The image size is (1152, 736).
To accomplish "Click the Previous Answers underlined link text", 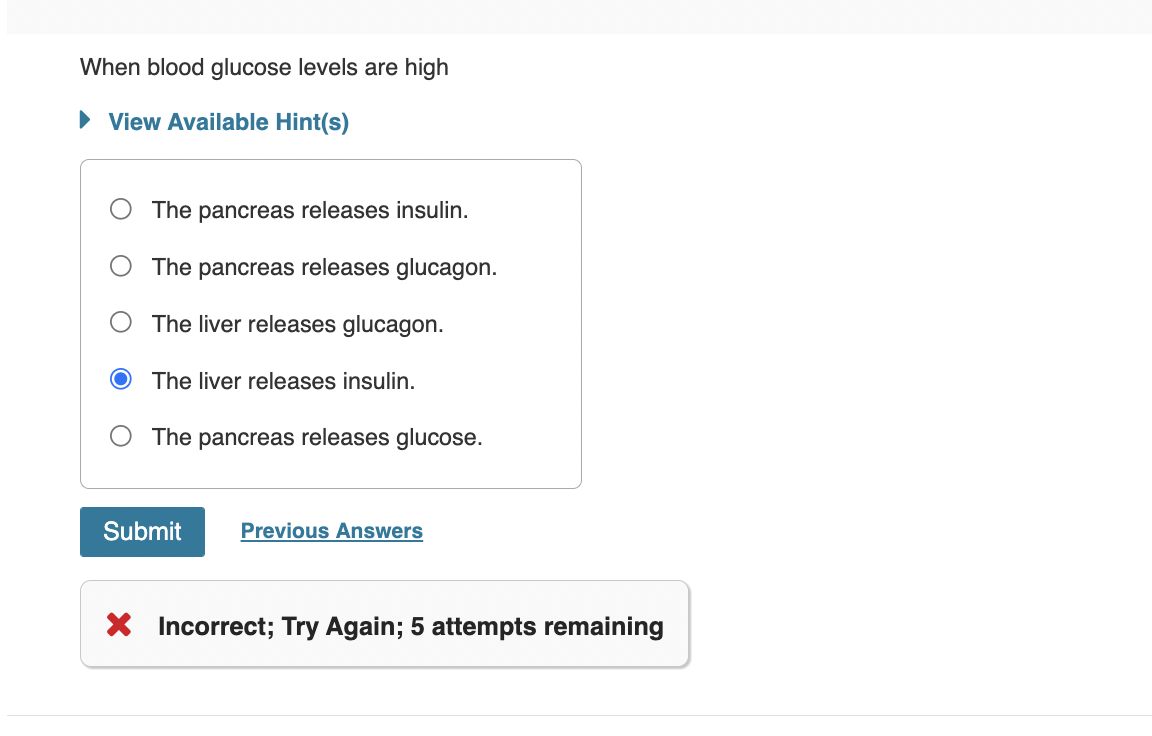I will coord(331,530).
